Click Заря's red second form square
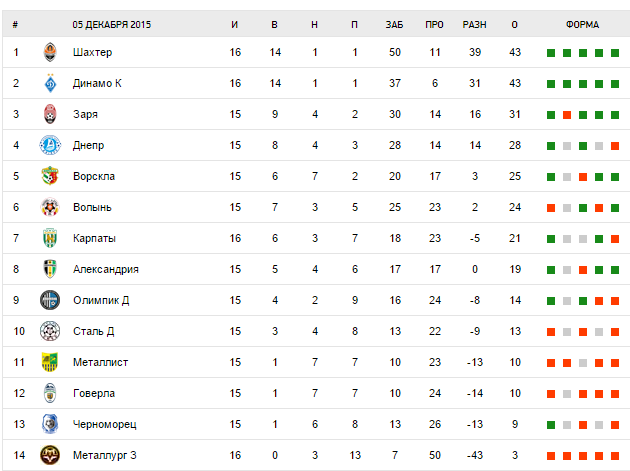 pyautogui.click(x=567, y=115)
